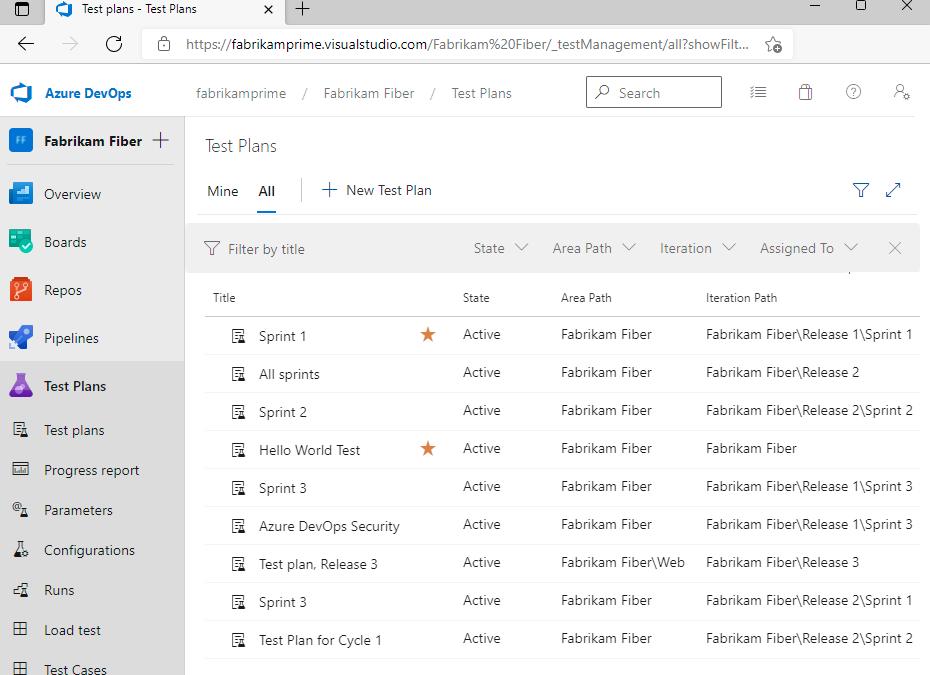Click the site lock icon in address bar
The image size is (930, 675).
pos(164,44)
